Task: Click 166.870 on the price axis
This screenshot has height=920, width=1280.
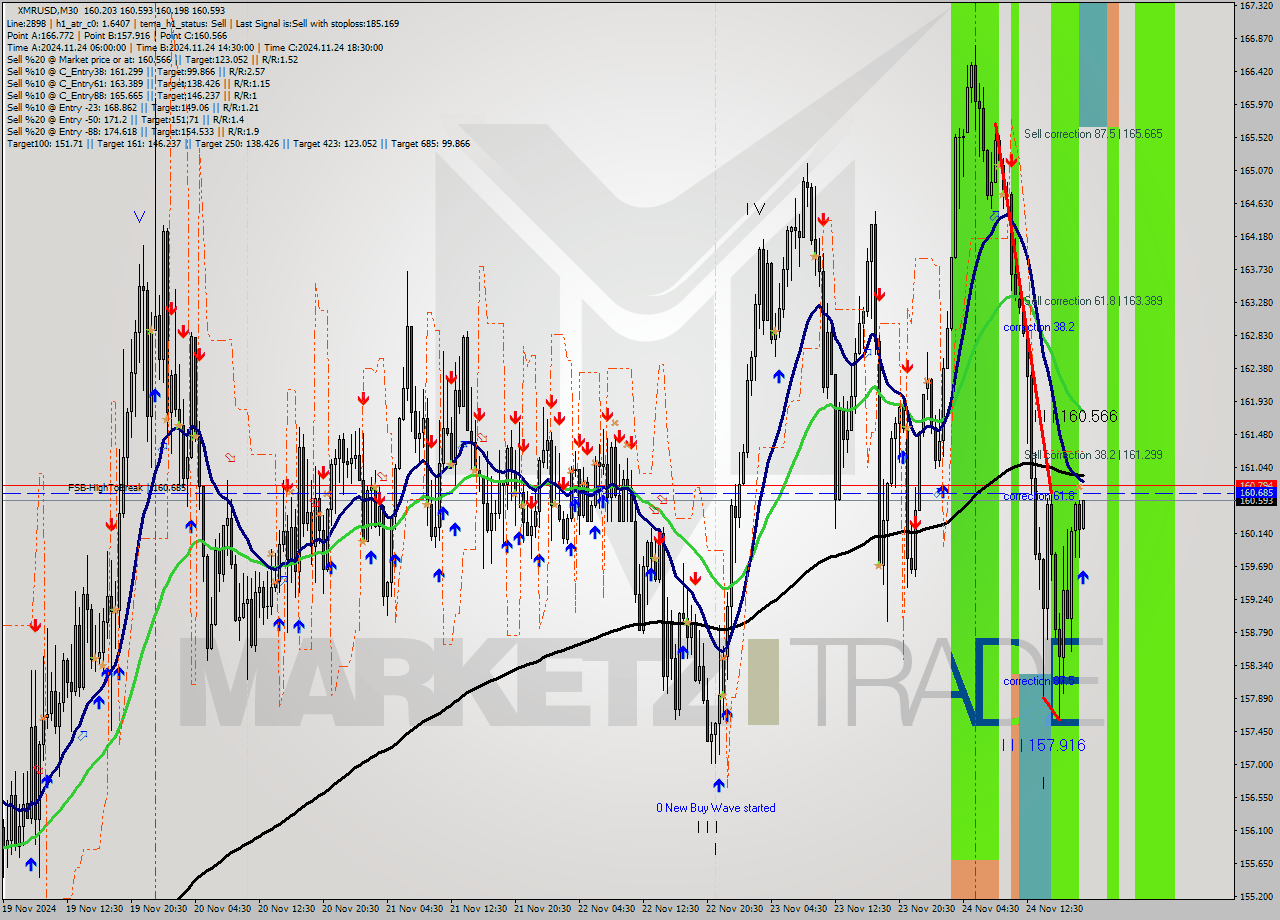Action: click(x=1255, y=39)
